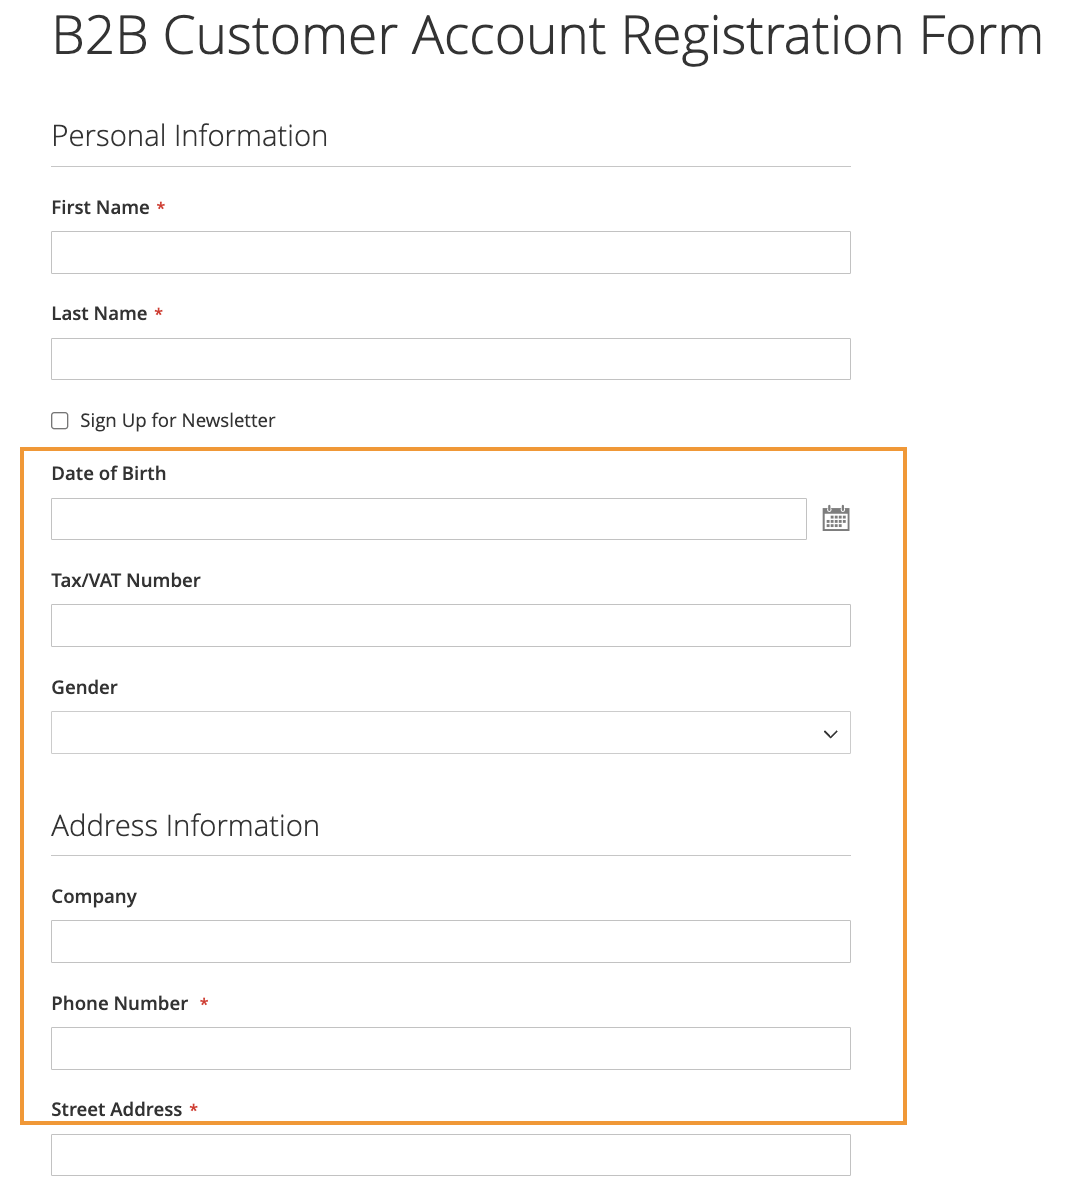
Task: Check the box next to Sign Up for Newsletter
Action: tap(59, 420)
